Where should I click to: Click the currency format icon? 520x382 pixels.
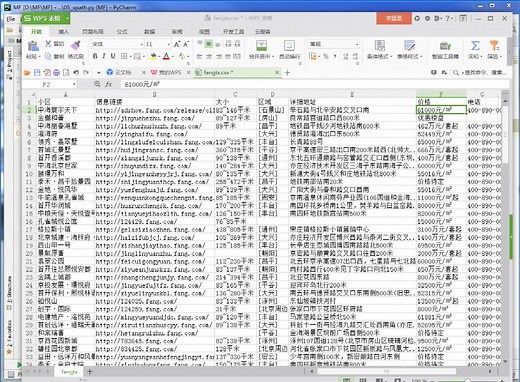(312, 56)
